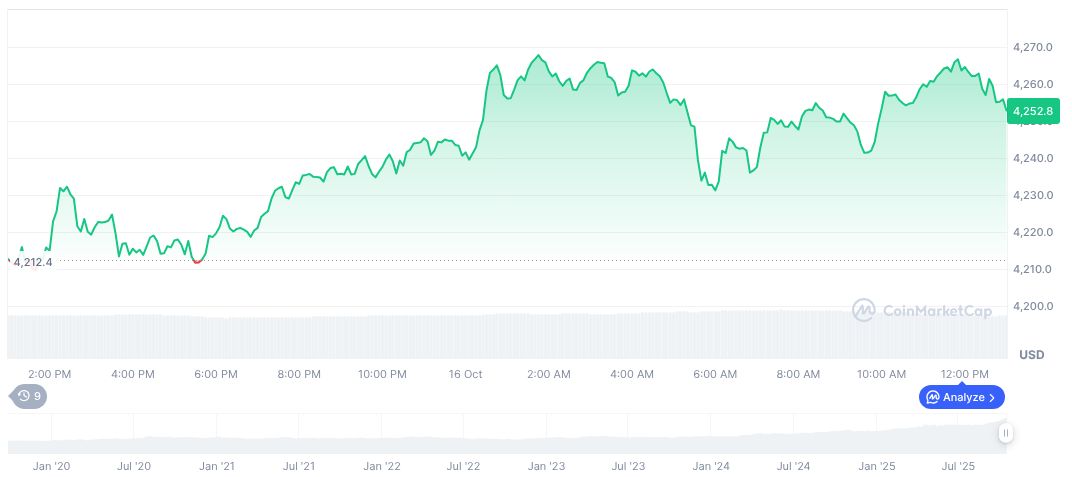
Task: Click the 12:00 PM time axis label
Action: 965,374
